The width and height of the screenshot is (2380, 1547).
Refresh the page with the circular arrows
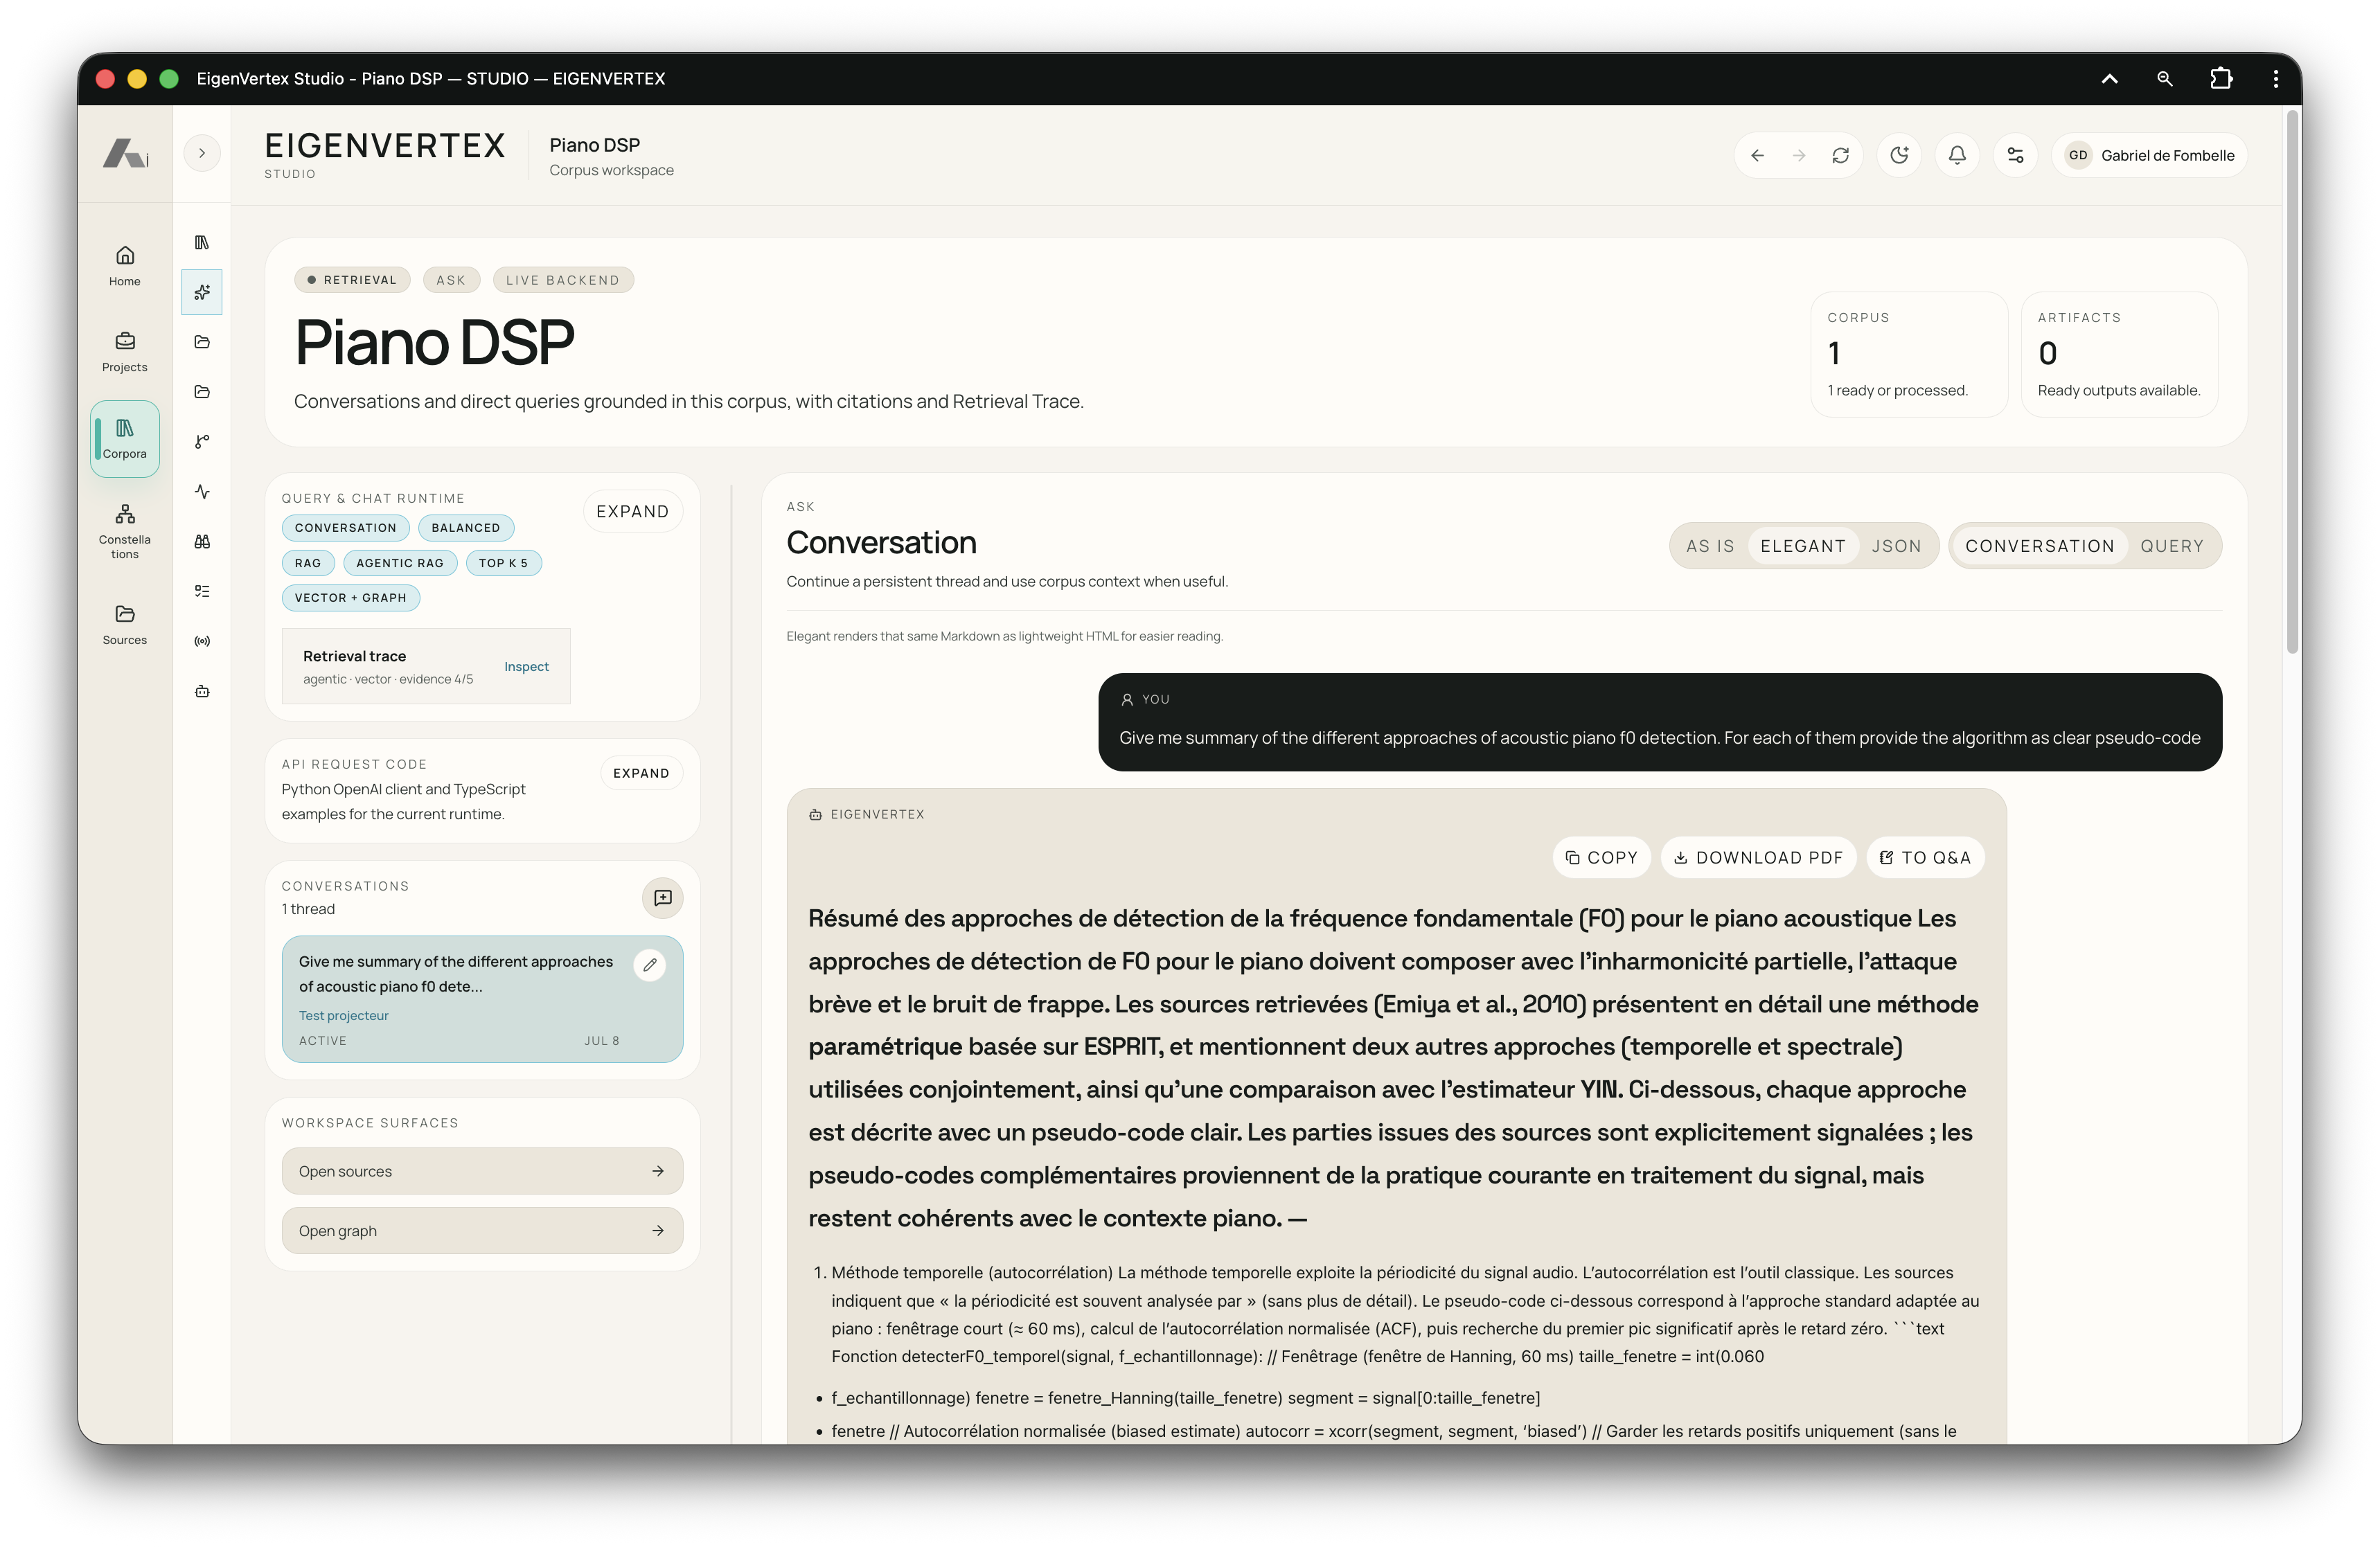pyautogui.click(x=1840, y=156)
